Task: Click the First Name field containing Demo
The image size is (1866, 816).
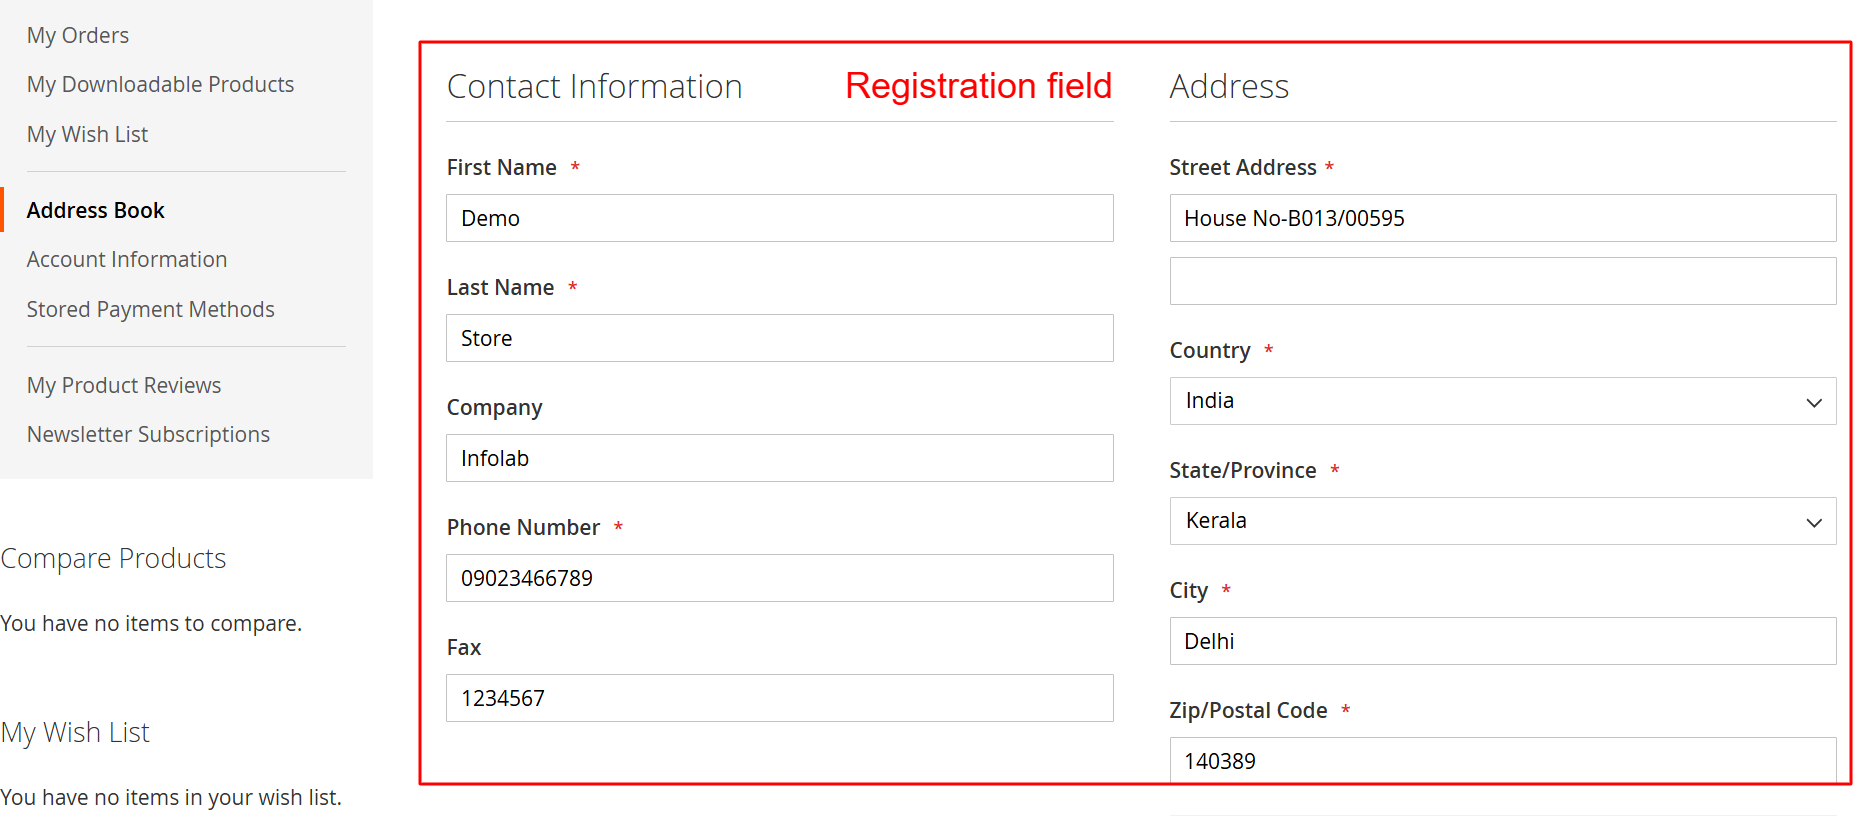Action: point(779,218)
